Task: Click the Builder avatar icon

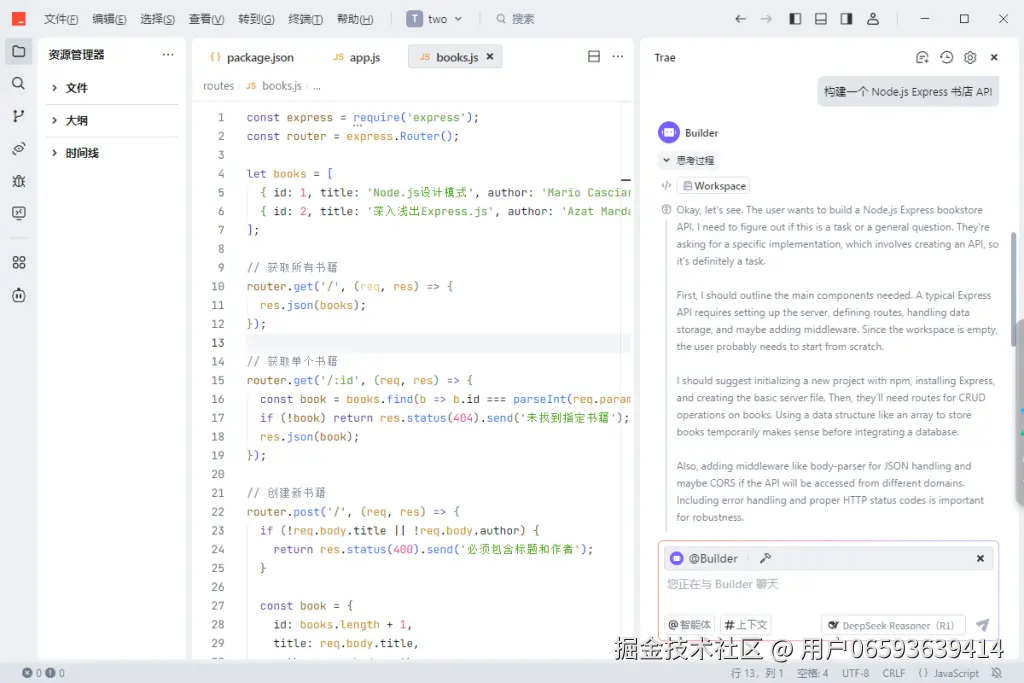Action: (x=669, y=133)
